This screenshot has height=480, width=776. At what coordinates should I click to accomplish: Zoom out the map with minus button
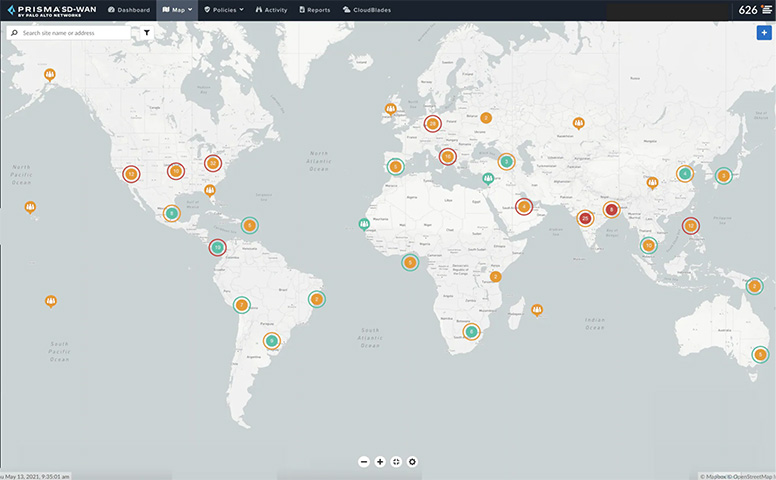click(x=364, y=461)
